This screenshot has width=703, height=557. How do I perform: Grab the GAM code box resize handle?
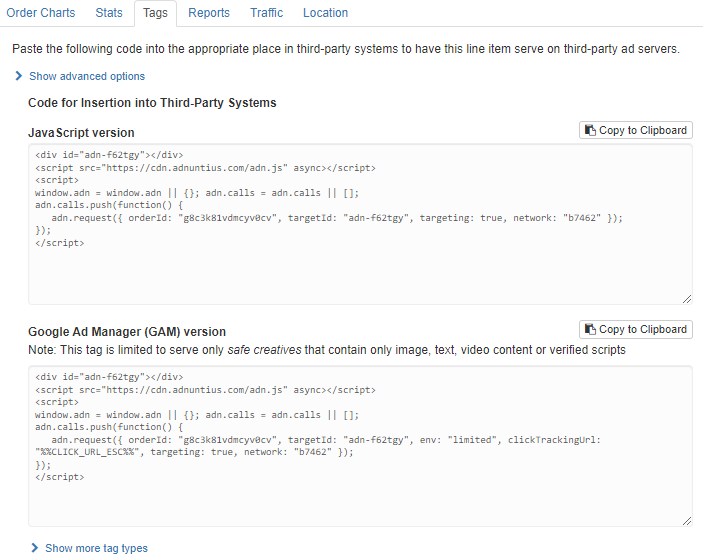pos(686,520)
